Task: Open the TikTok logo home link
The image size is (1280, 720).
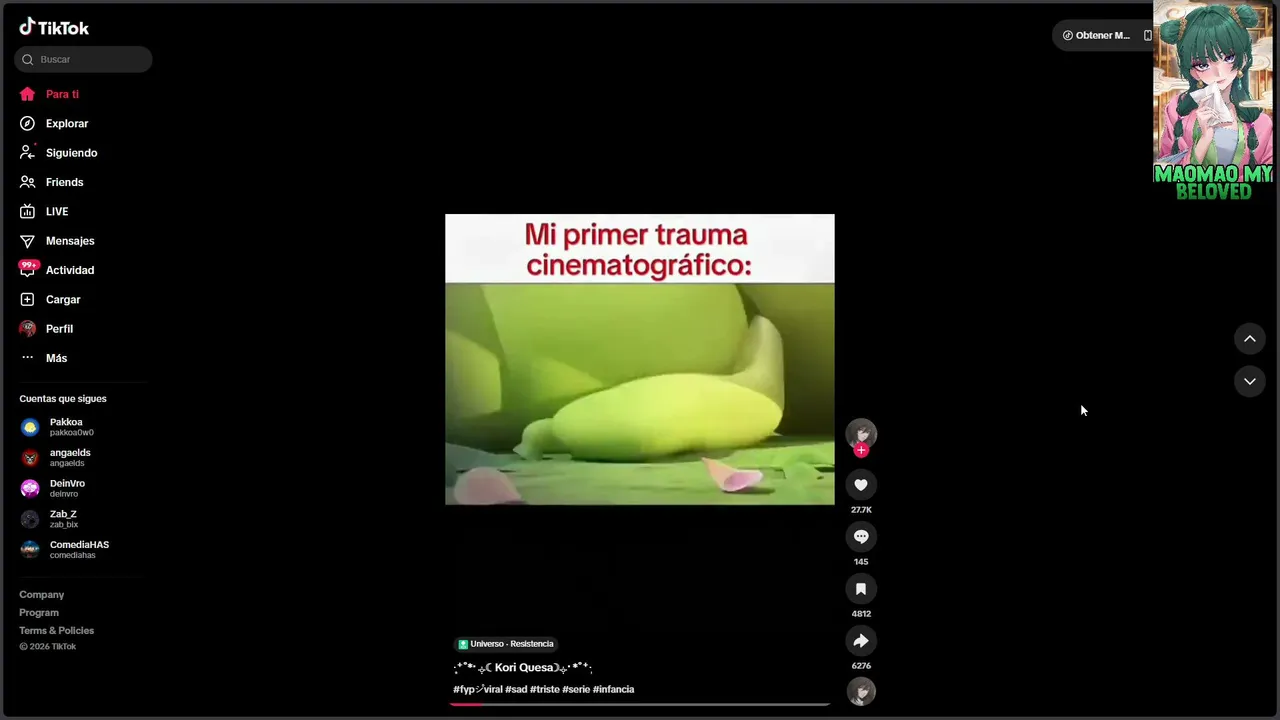Action: 54,27
